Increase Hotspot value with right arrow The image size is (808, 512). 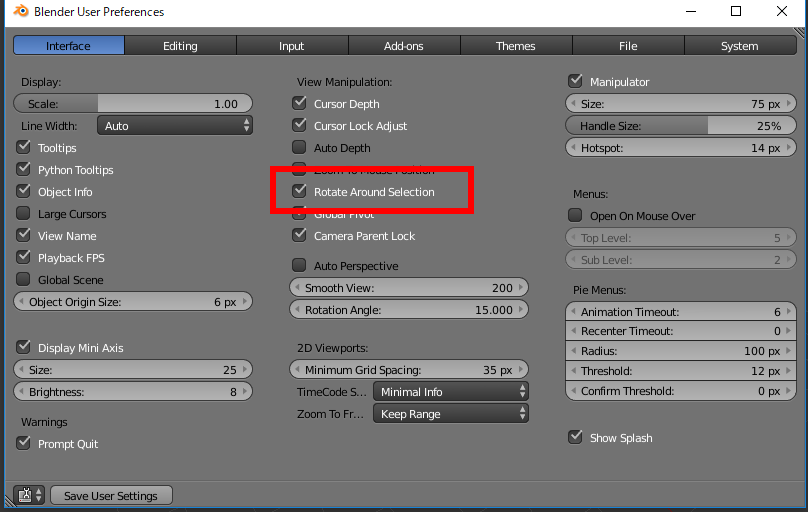(789, 147)
